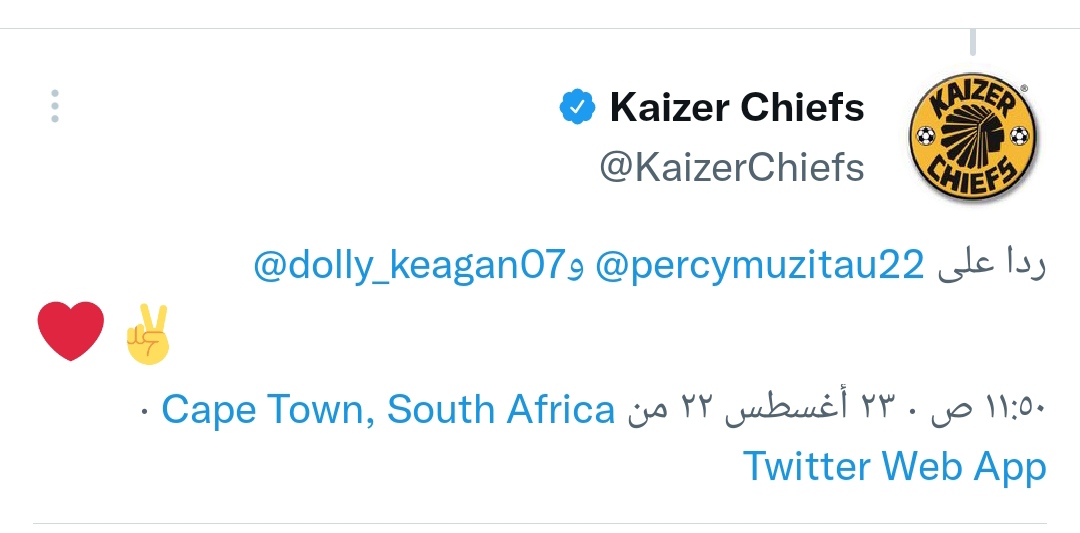Click the ٢٣ أغسطس ٢٢ tweet date
Viewport: 1080px width, 533px height.
coord(788,410)
